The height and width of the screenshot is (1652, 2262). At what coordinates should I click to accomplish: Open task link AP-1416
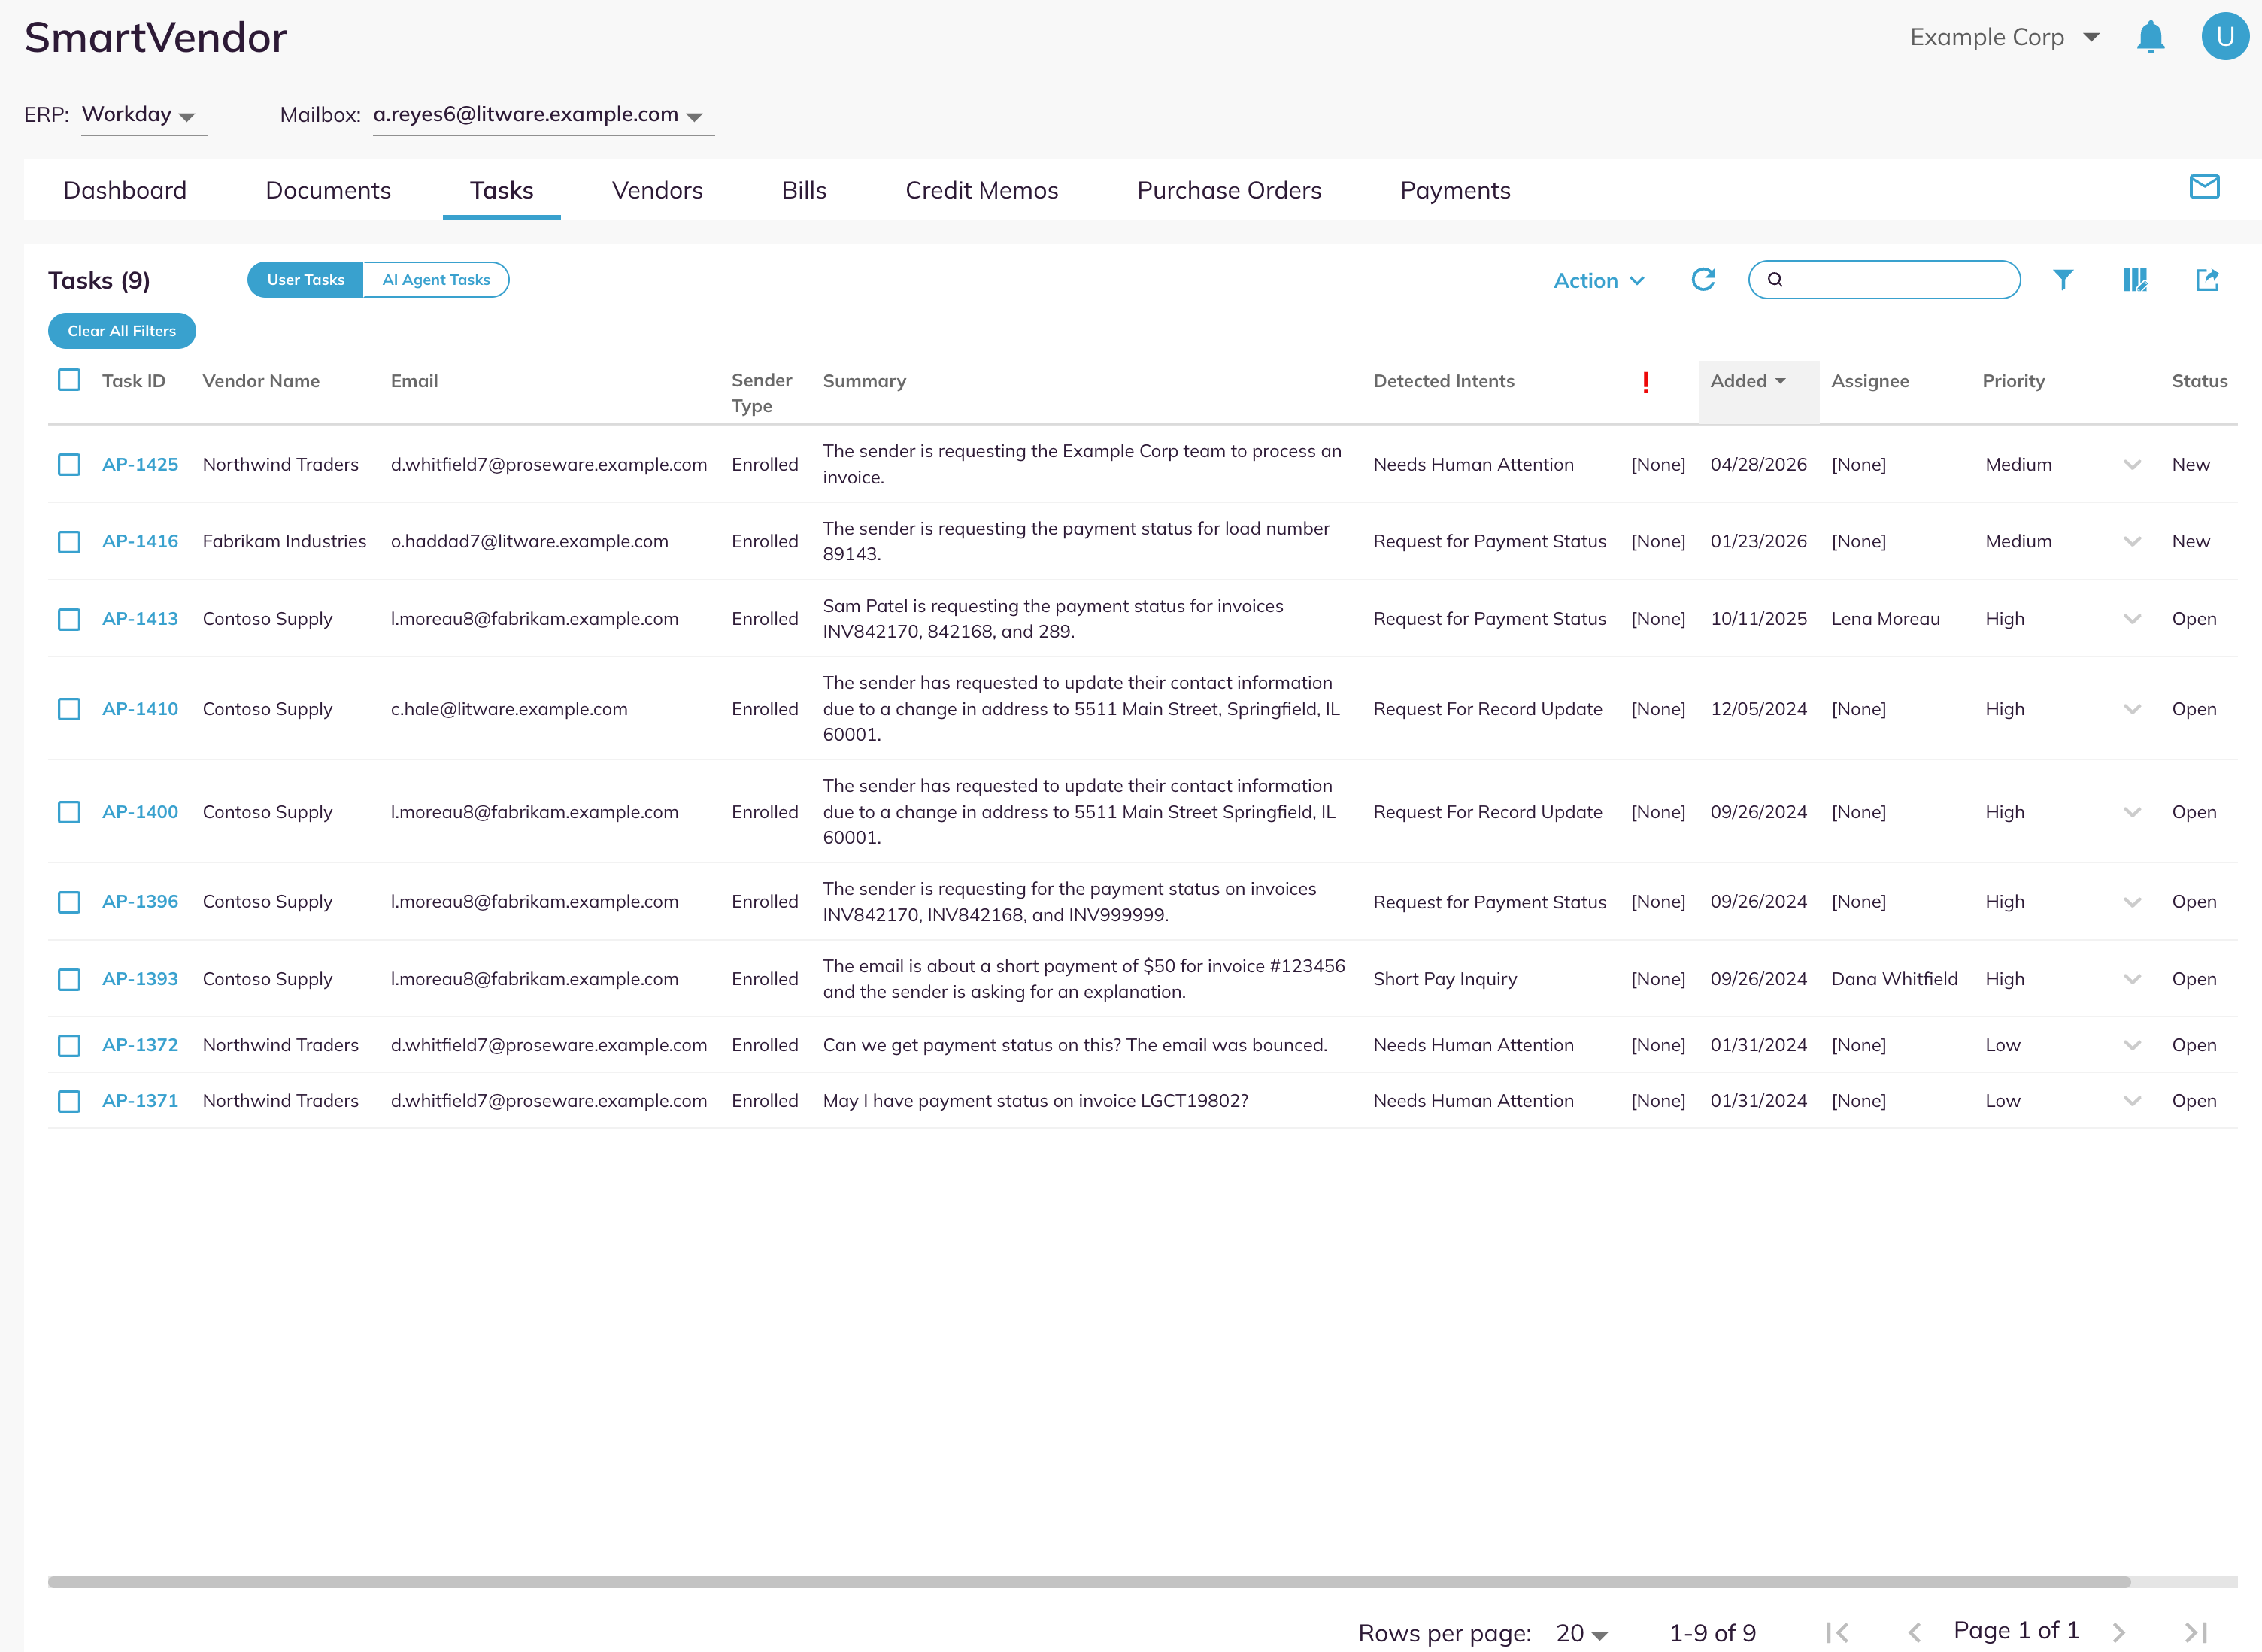click(x=140, y=541)
